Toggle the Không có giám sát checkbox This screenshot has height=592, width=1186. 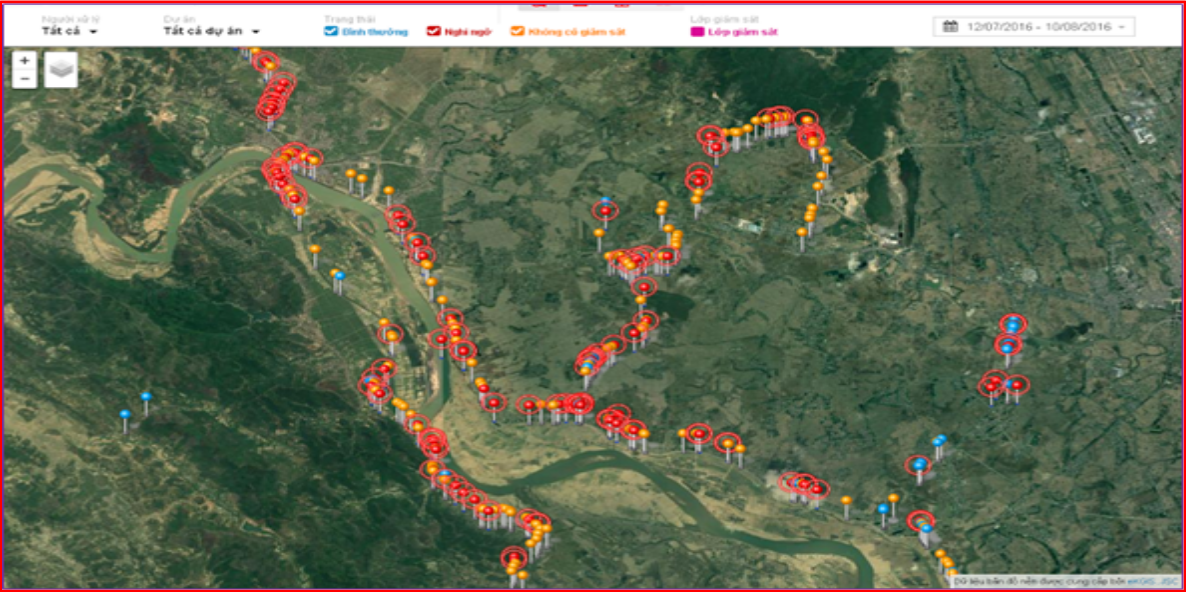pyautogui.click(x=517, y=31)
